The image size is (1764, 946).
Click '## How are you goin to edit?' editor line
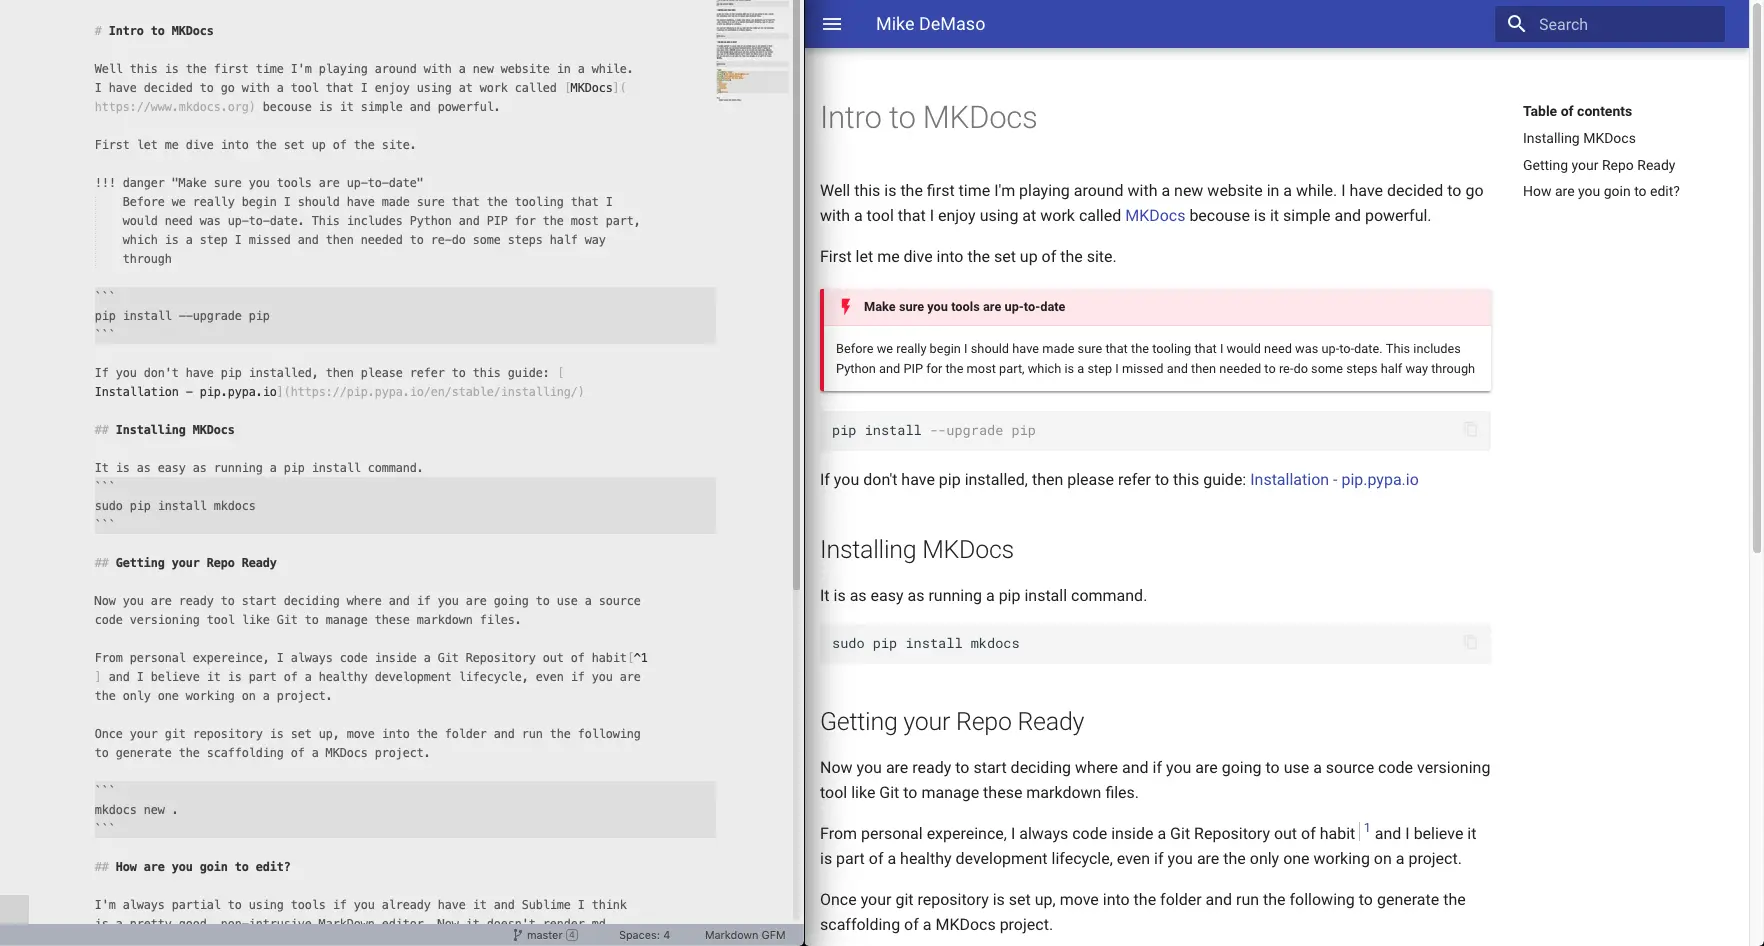coord(192,867)
